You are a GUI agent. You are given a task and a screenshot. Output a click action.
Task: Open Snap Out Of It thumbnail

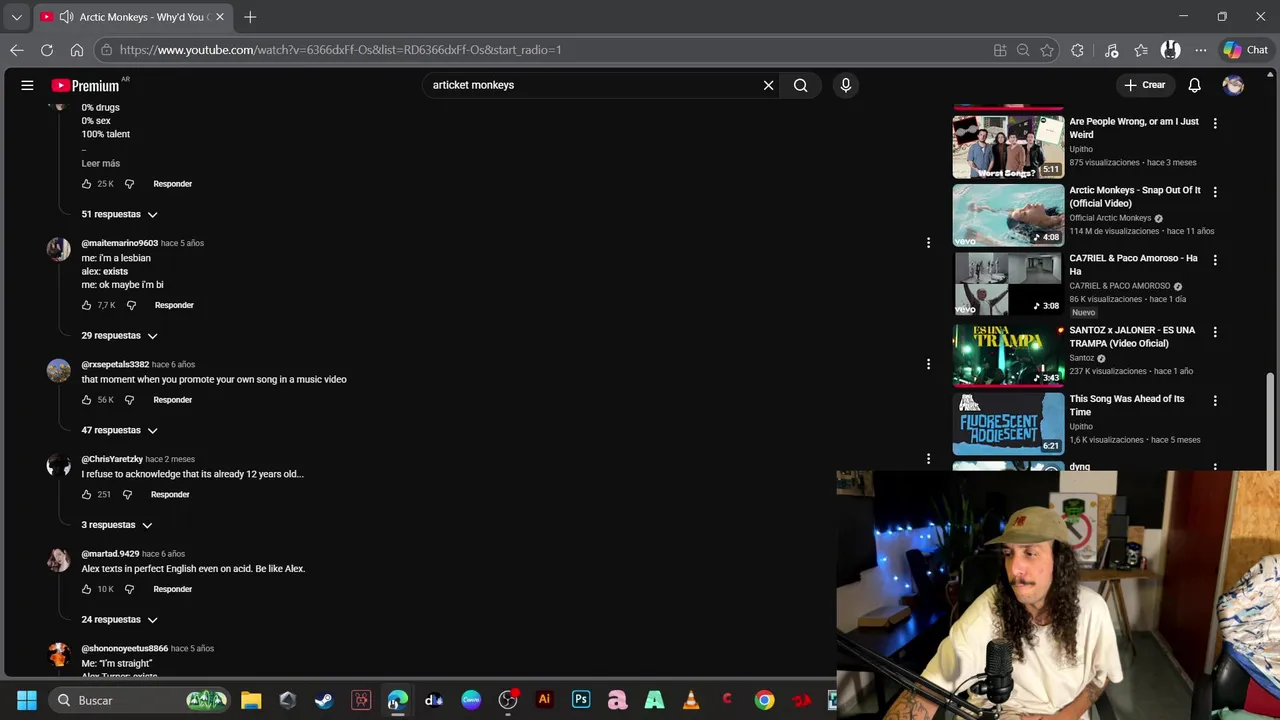click(x=1008, y=215)
